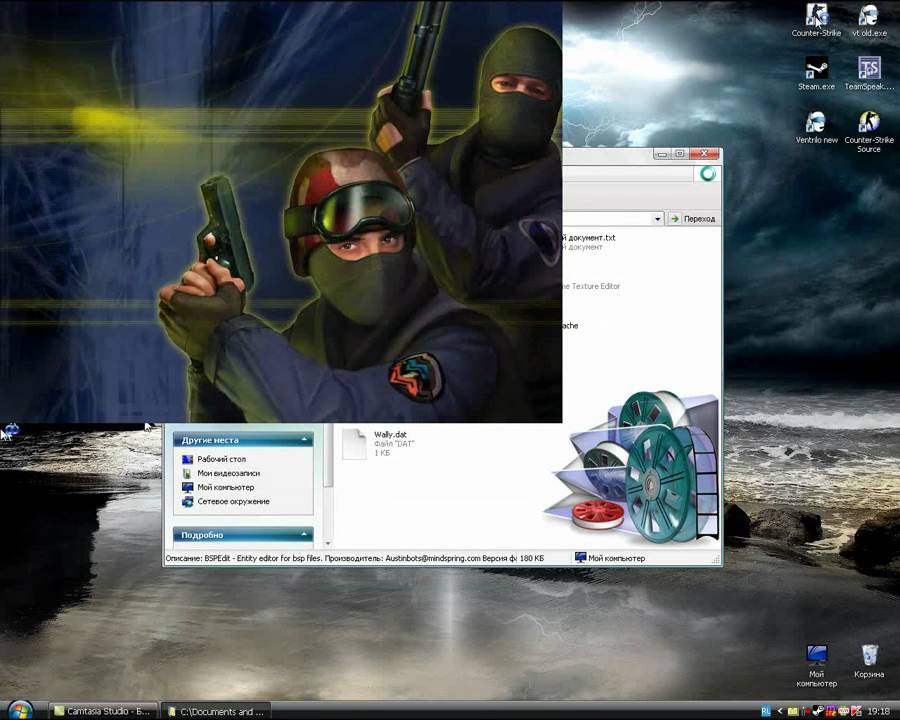Click the 180 КБ status bar entry
This screenshot has height=720, width=900.
[x=532, y=558]
